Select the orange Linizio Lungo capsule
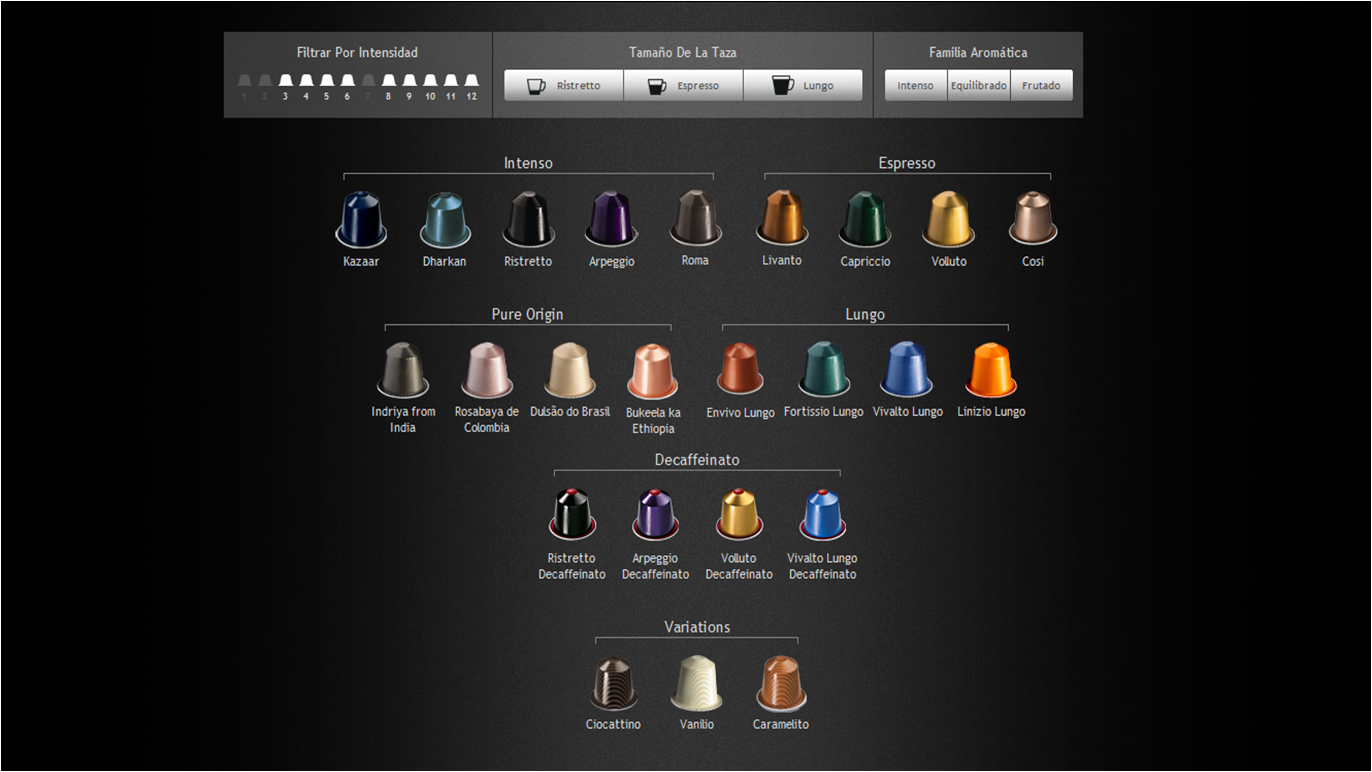 pyautogui.click(x=991, y=369)
